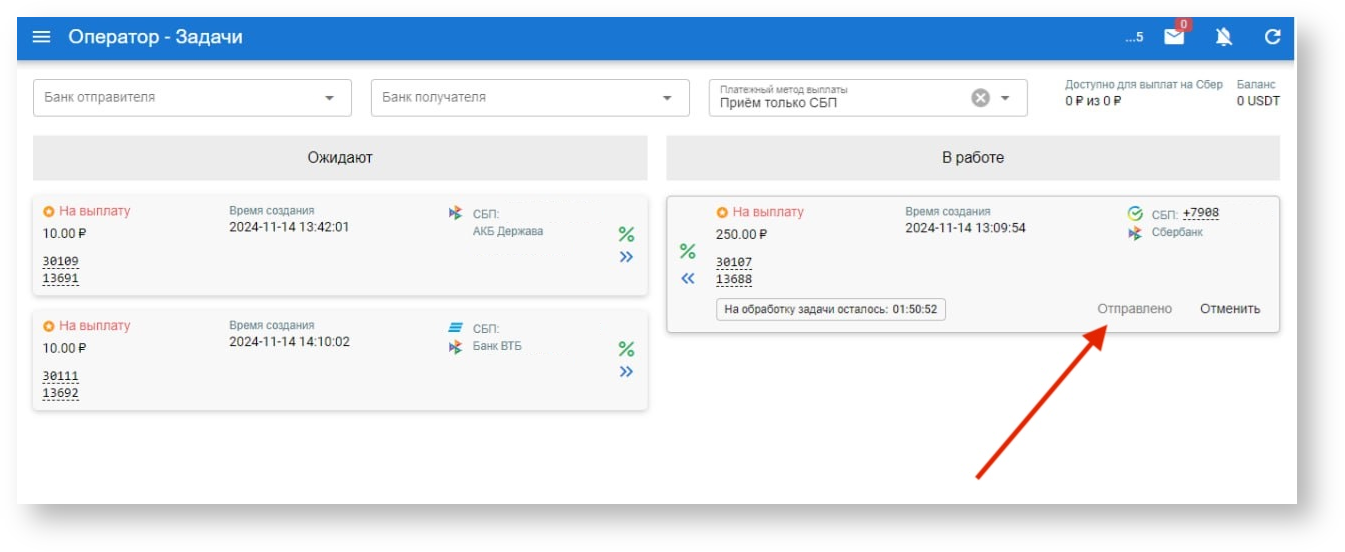This screenshot has height=552, width=1345.
Task: Click the Сбербанк bank icon
Action: click(1135, 213)
